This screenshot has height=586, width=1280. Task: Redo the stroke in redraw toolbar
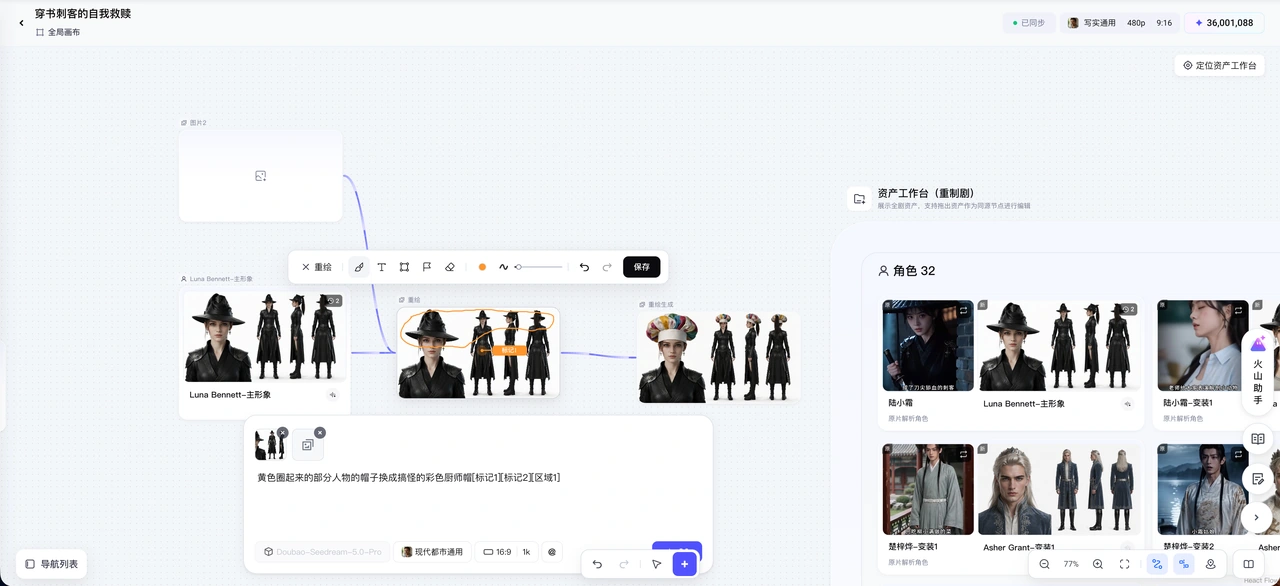607,267
